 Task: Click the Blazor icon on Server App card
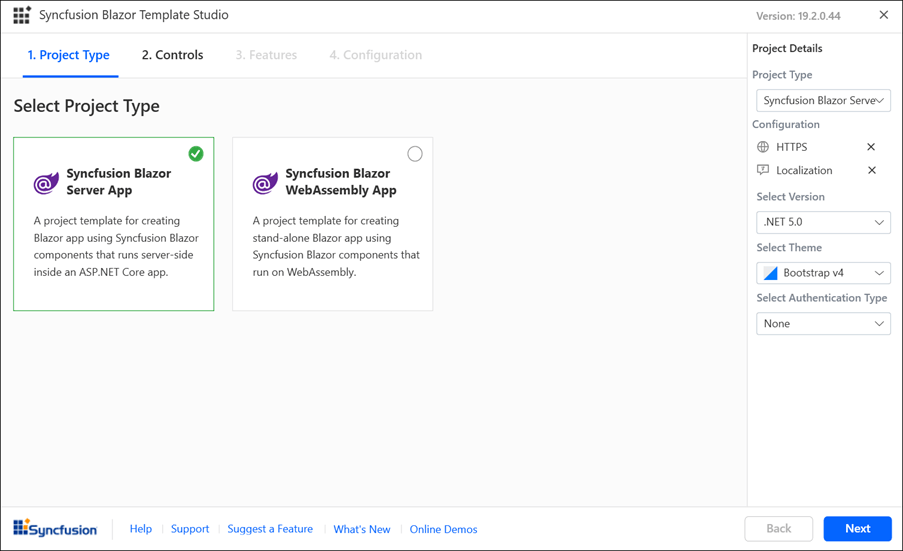coord(46,183)
